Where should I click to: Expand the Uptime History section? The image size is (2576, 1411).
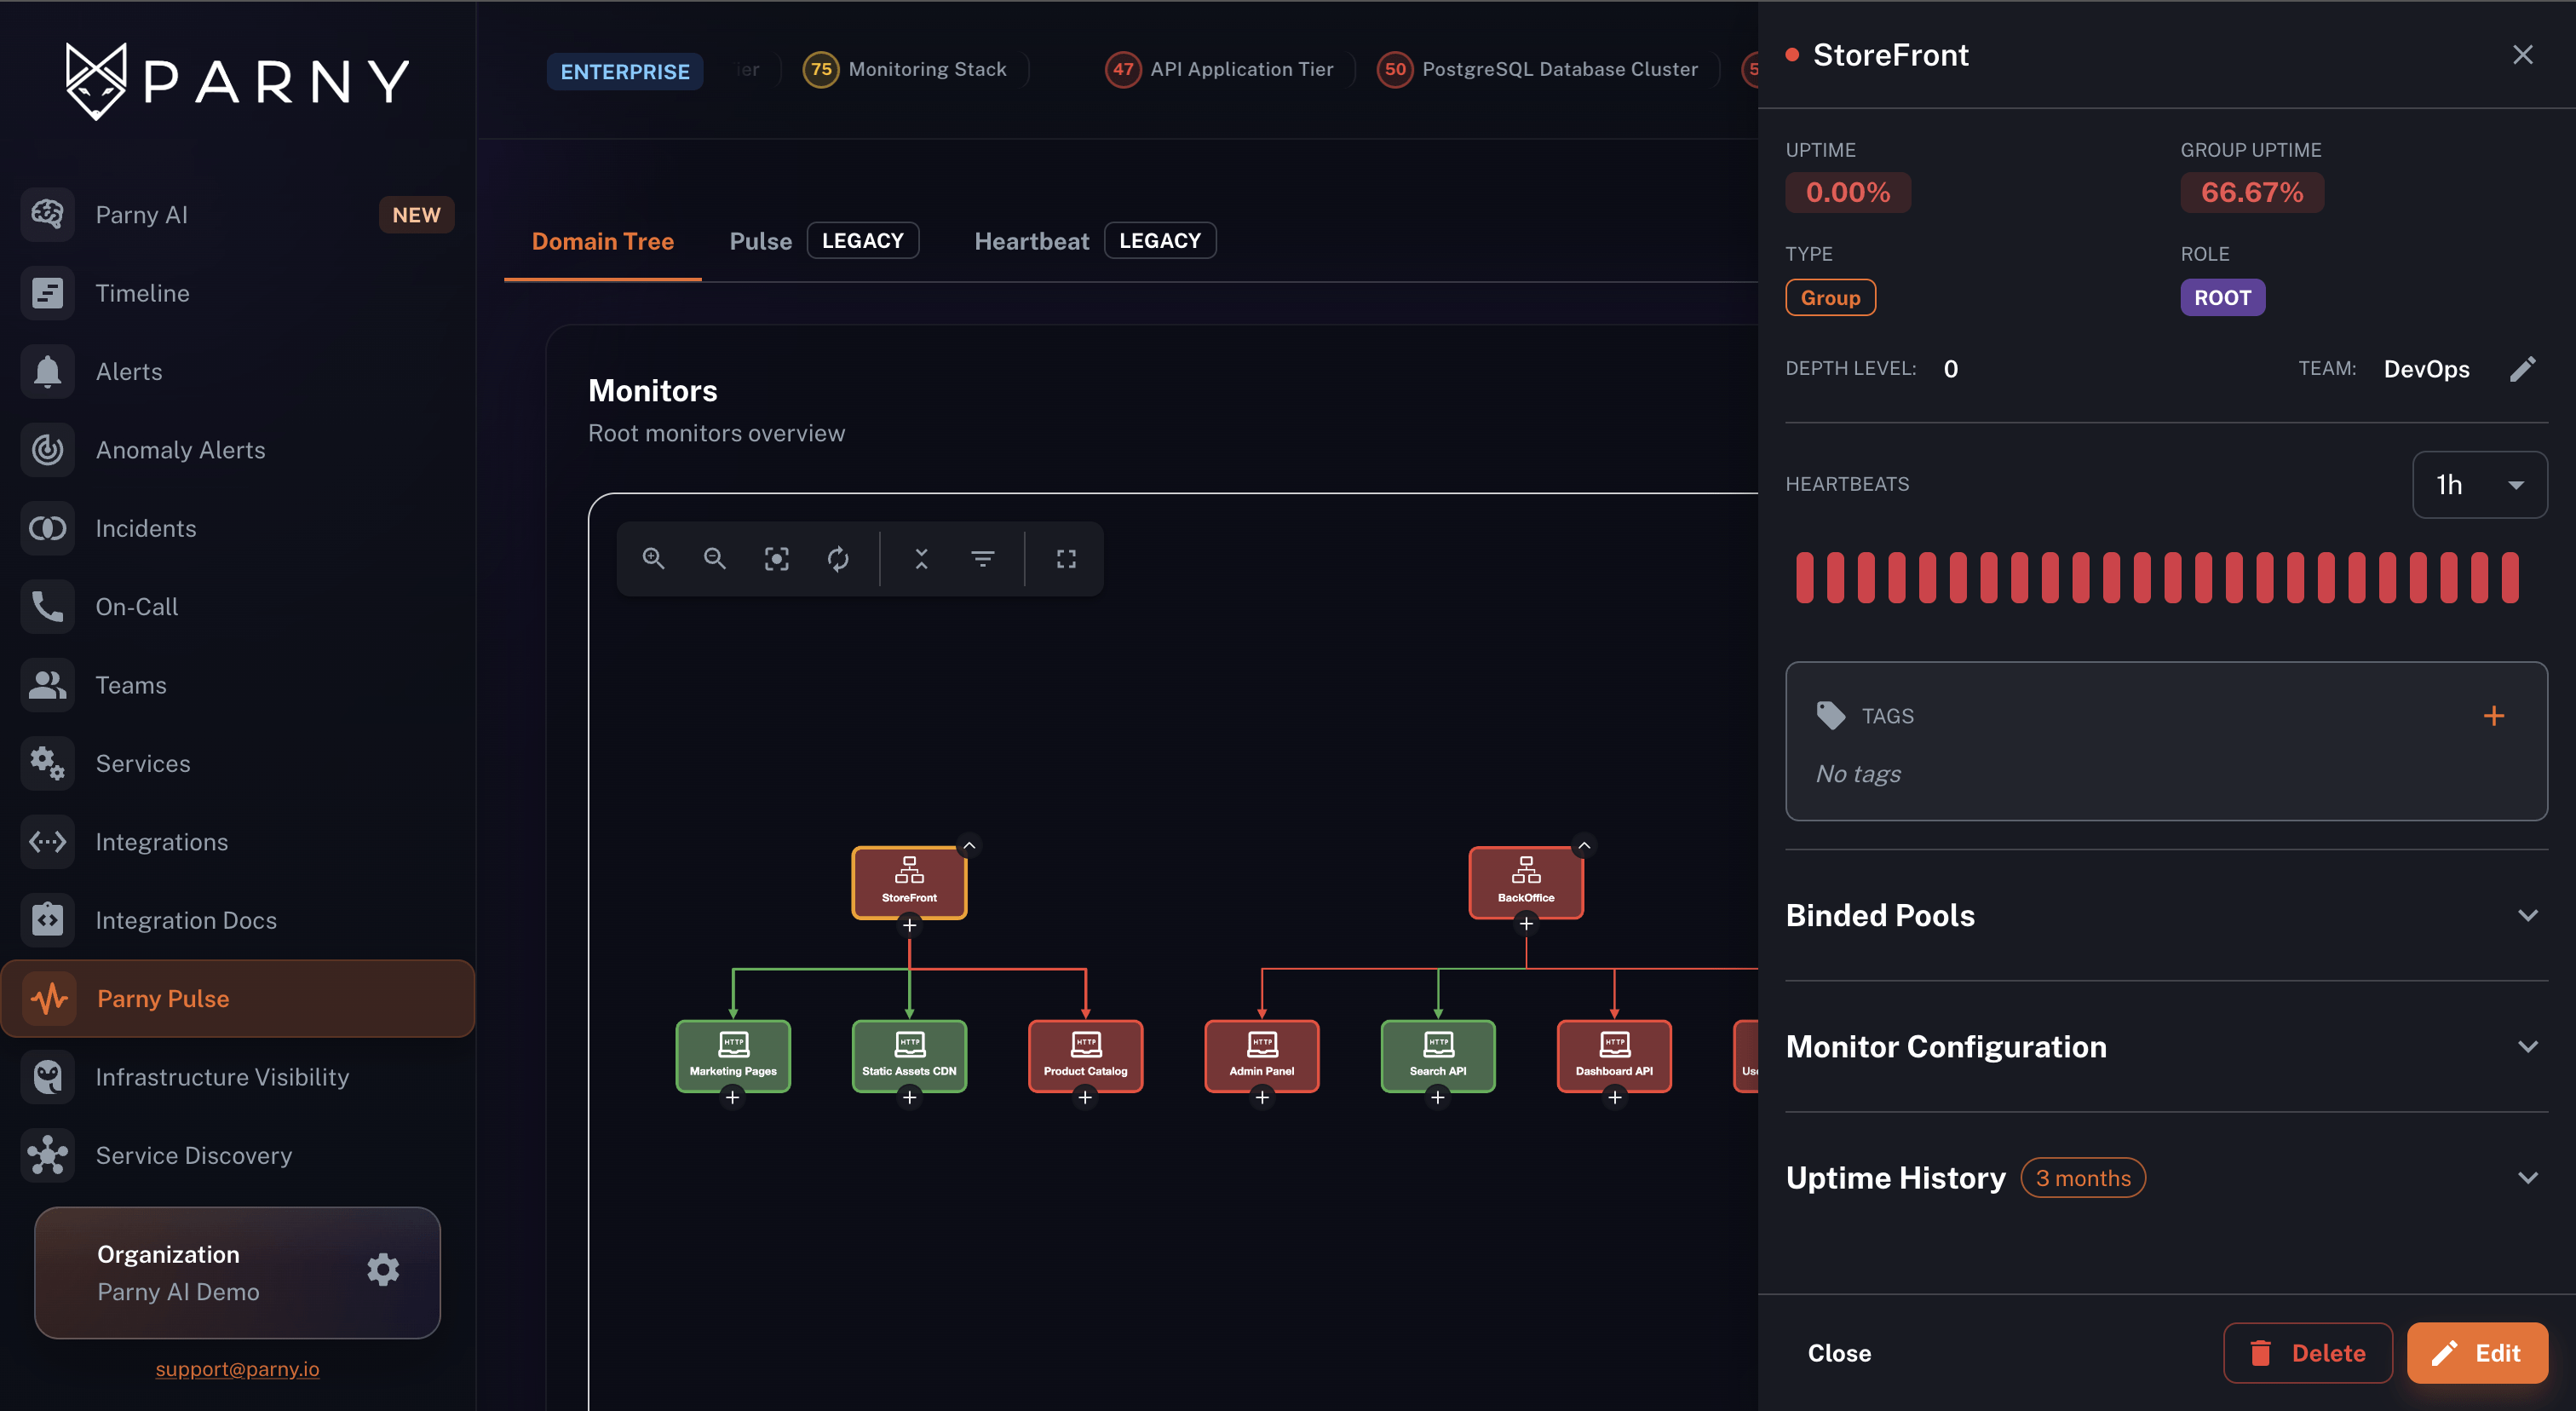tap(2166, 1177)
